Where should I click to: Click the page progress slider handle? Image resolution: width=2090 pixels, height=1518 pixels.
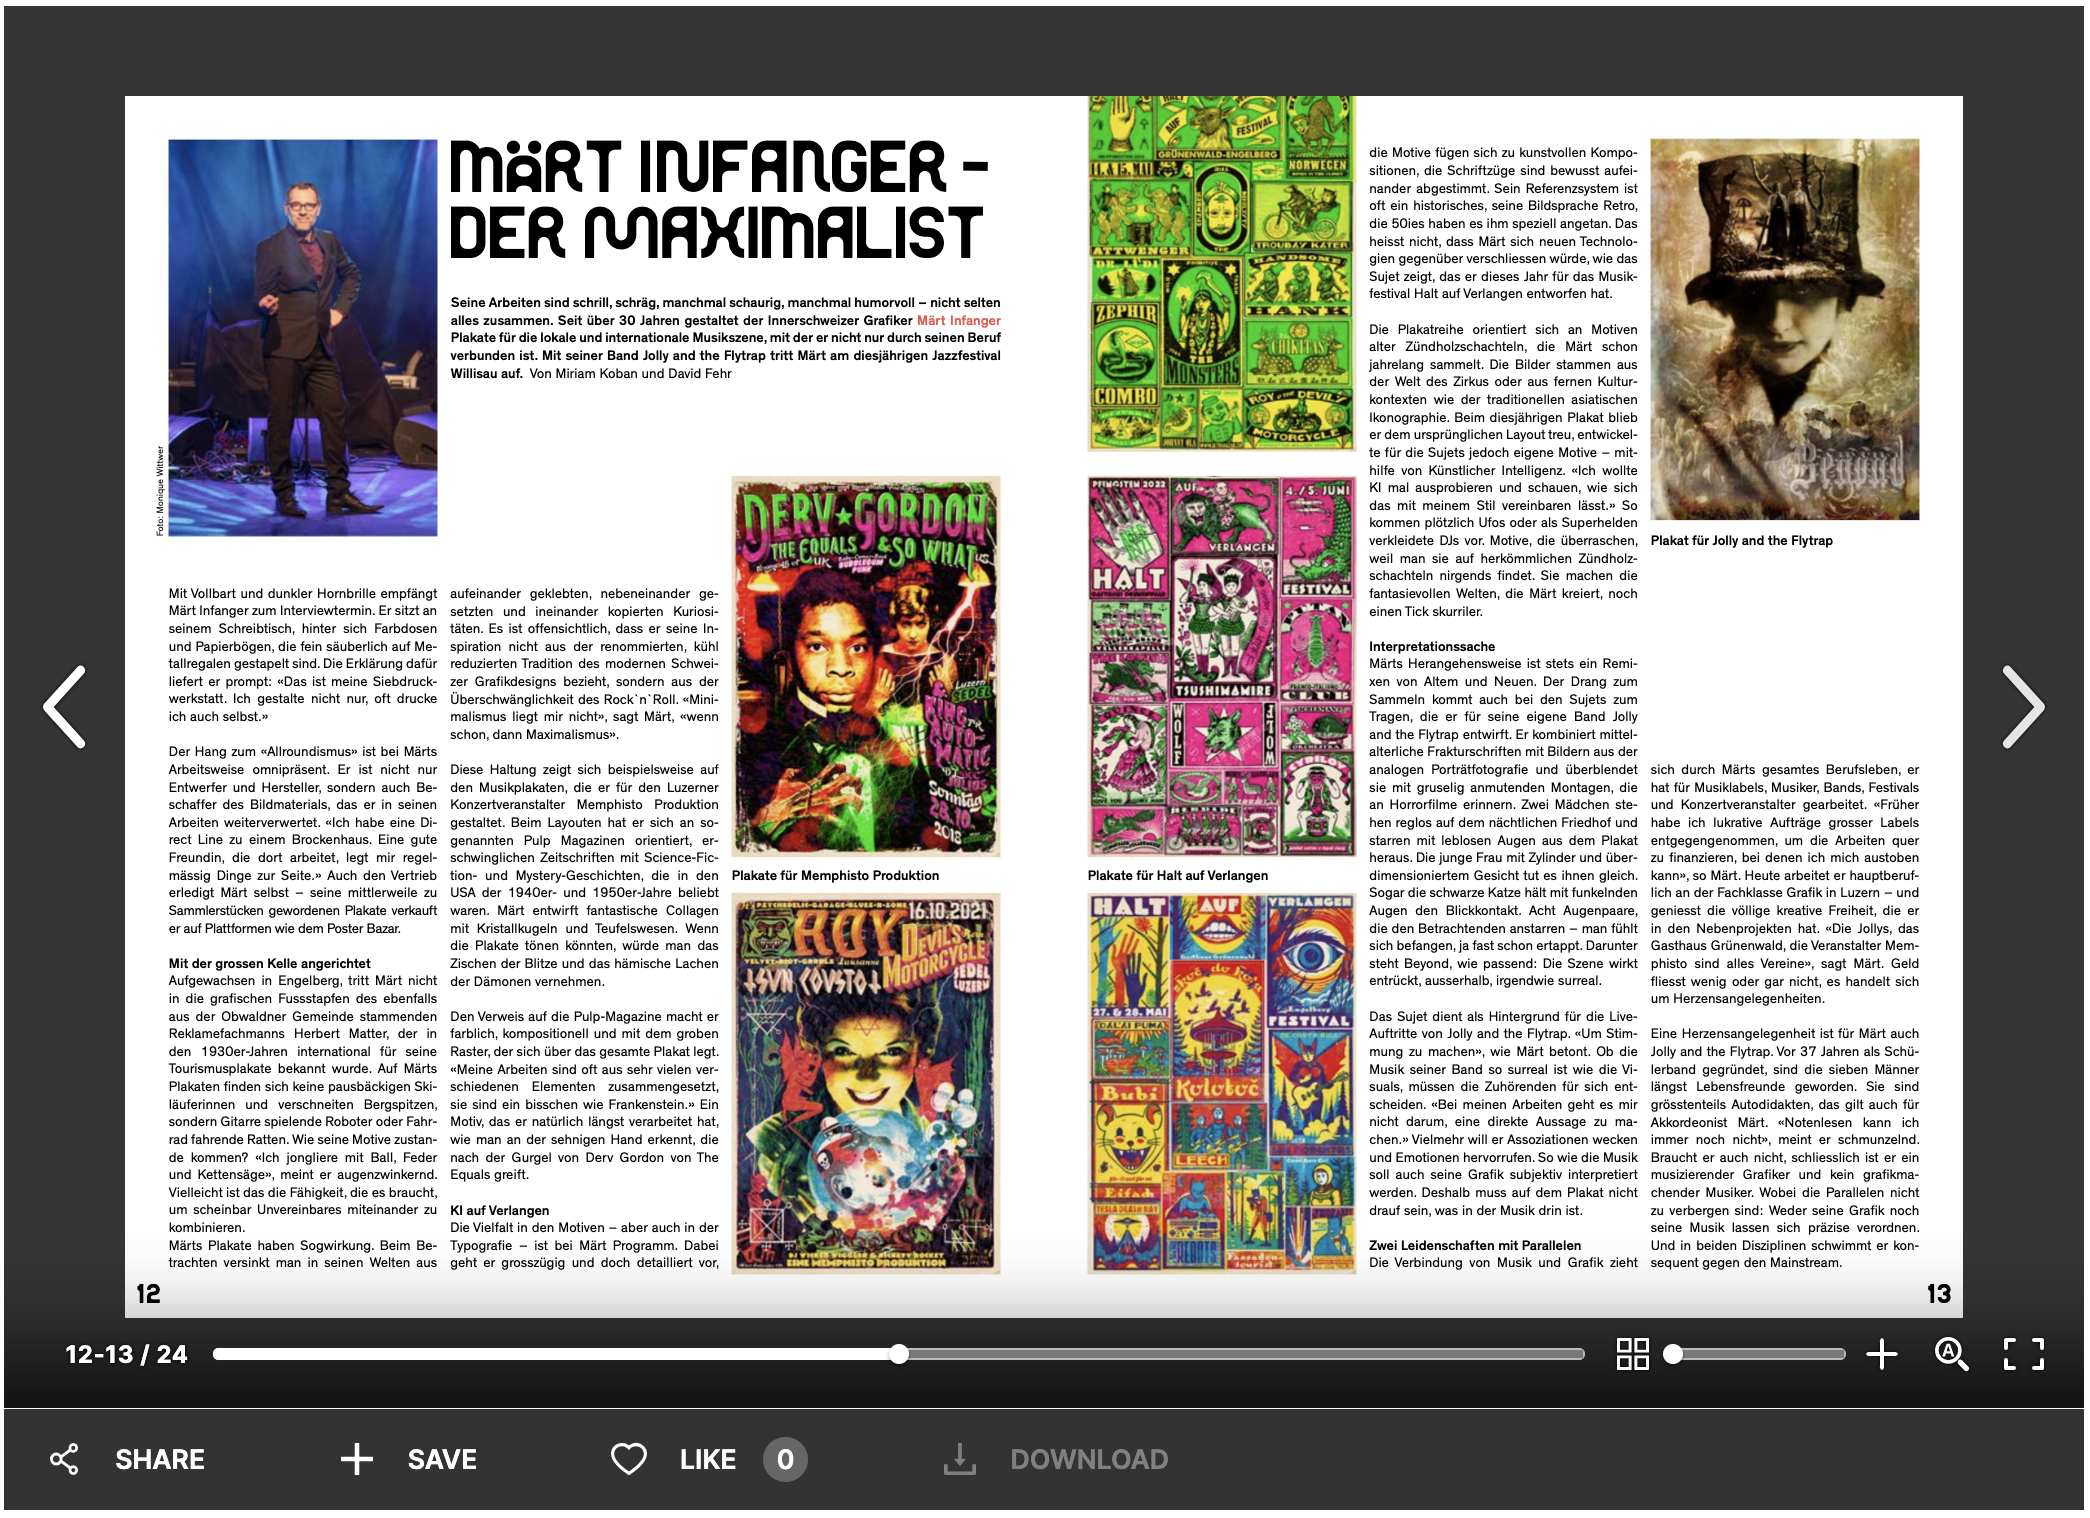[899, 1354]
